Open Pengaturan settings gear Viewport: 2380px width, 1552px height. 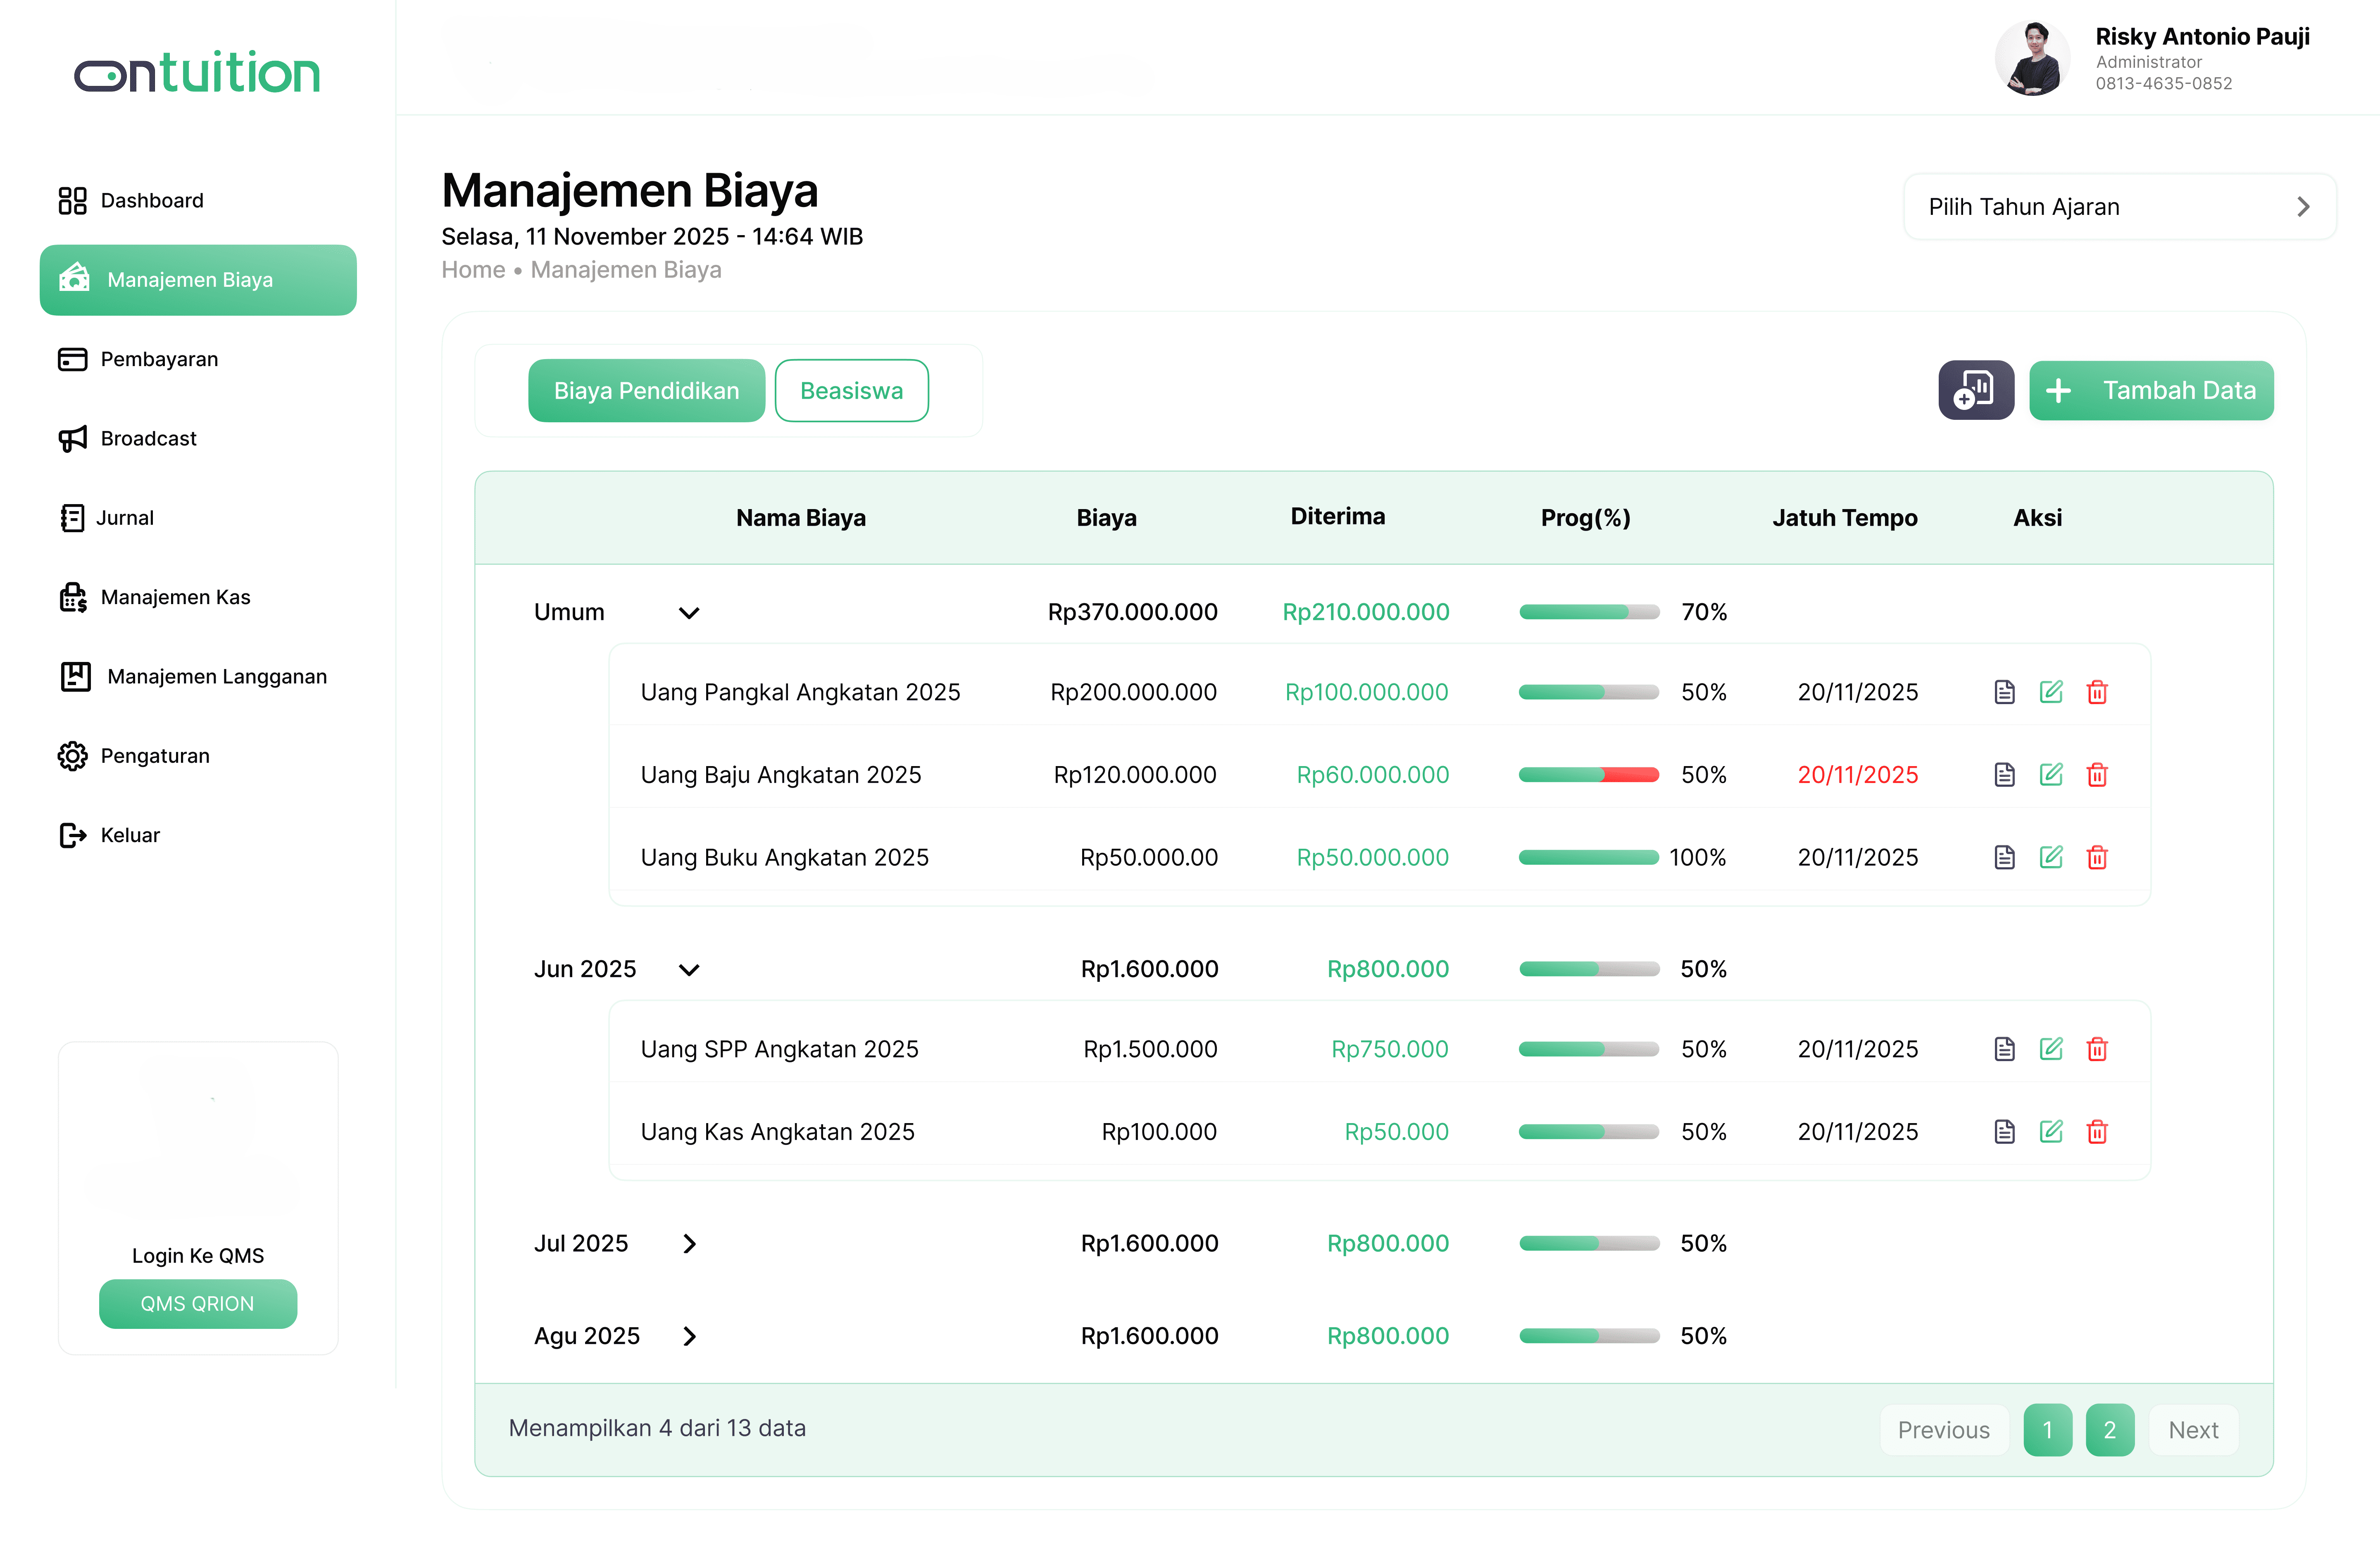[73, 756]
